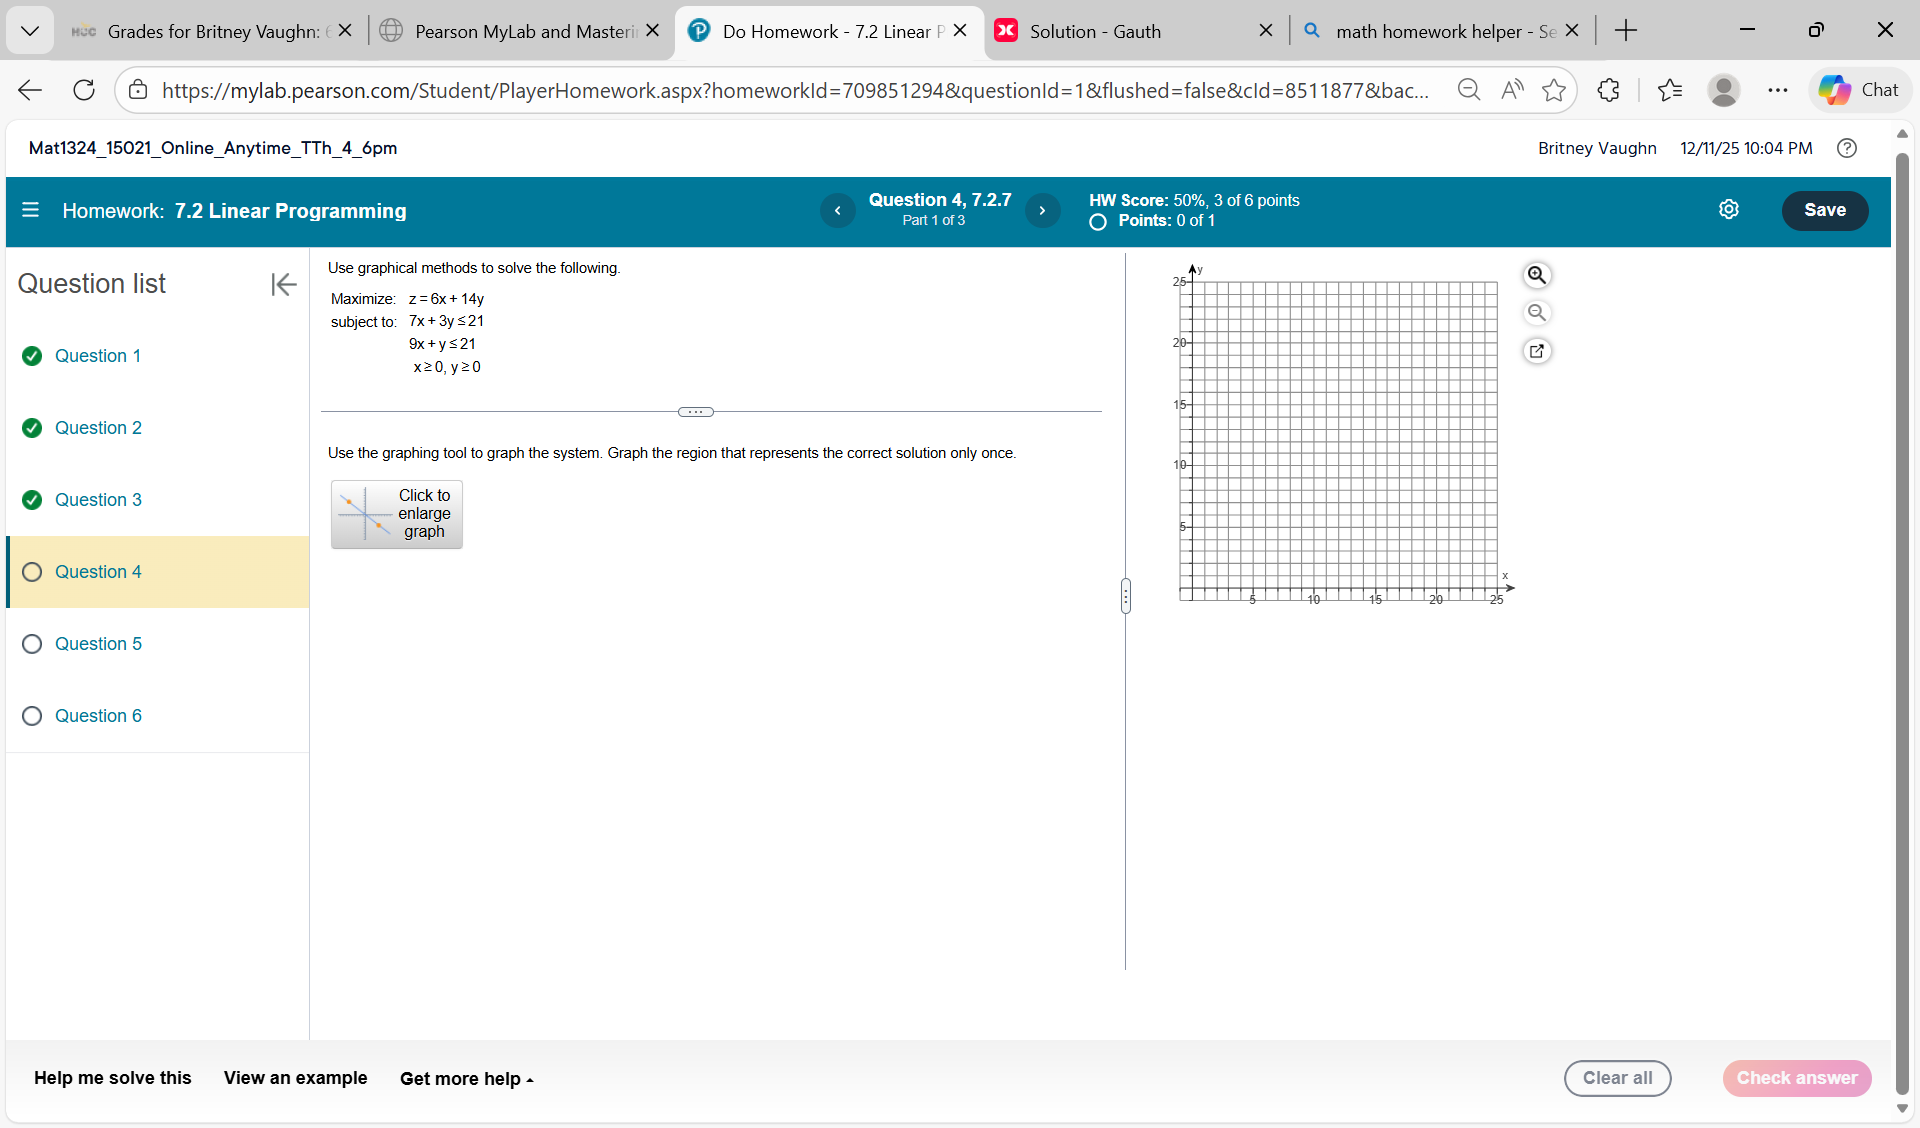Image resolution: width=1920 pixels, height=1128 pixels.
Task: Click the help question mark icon
Action: click(x=1847, y=148)
